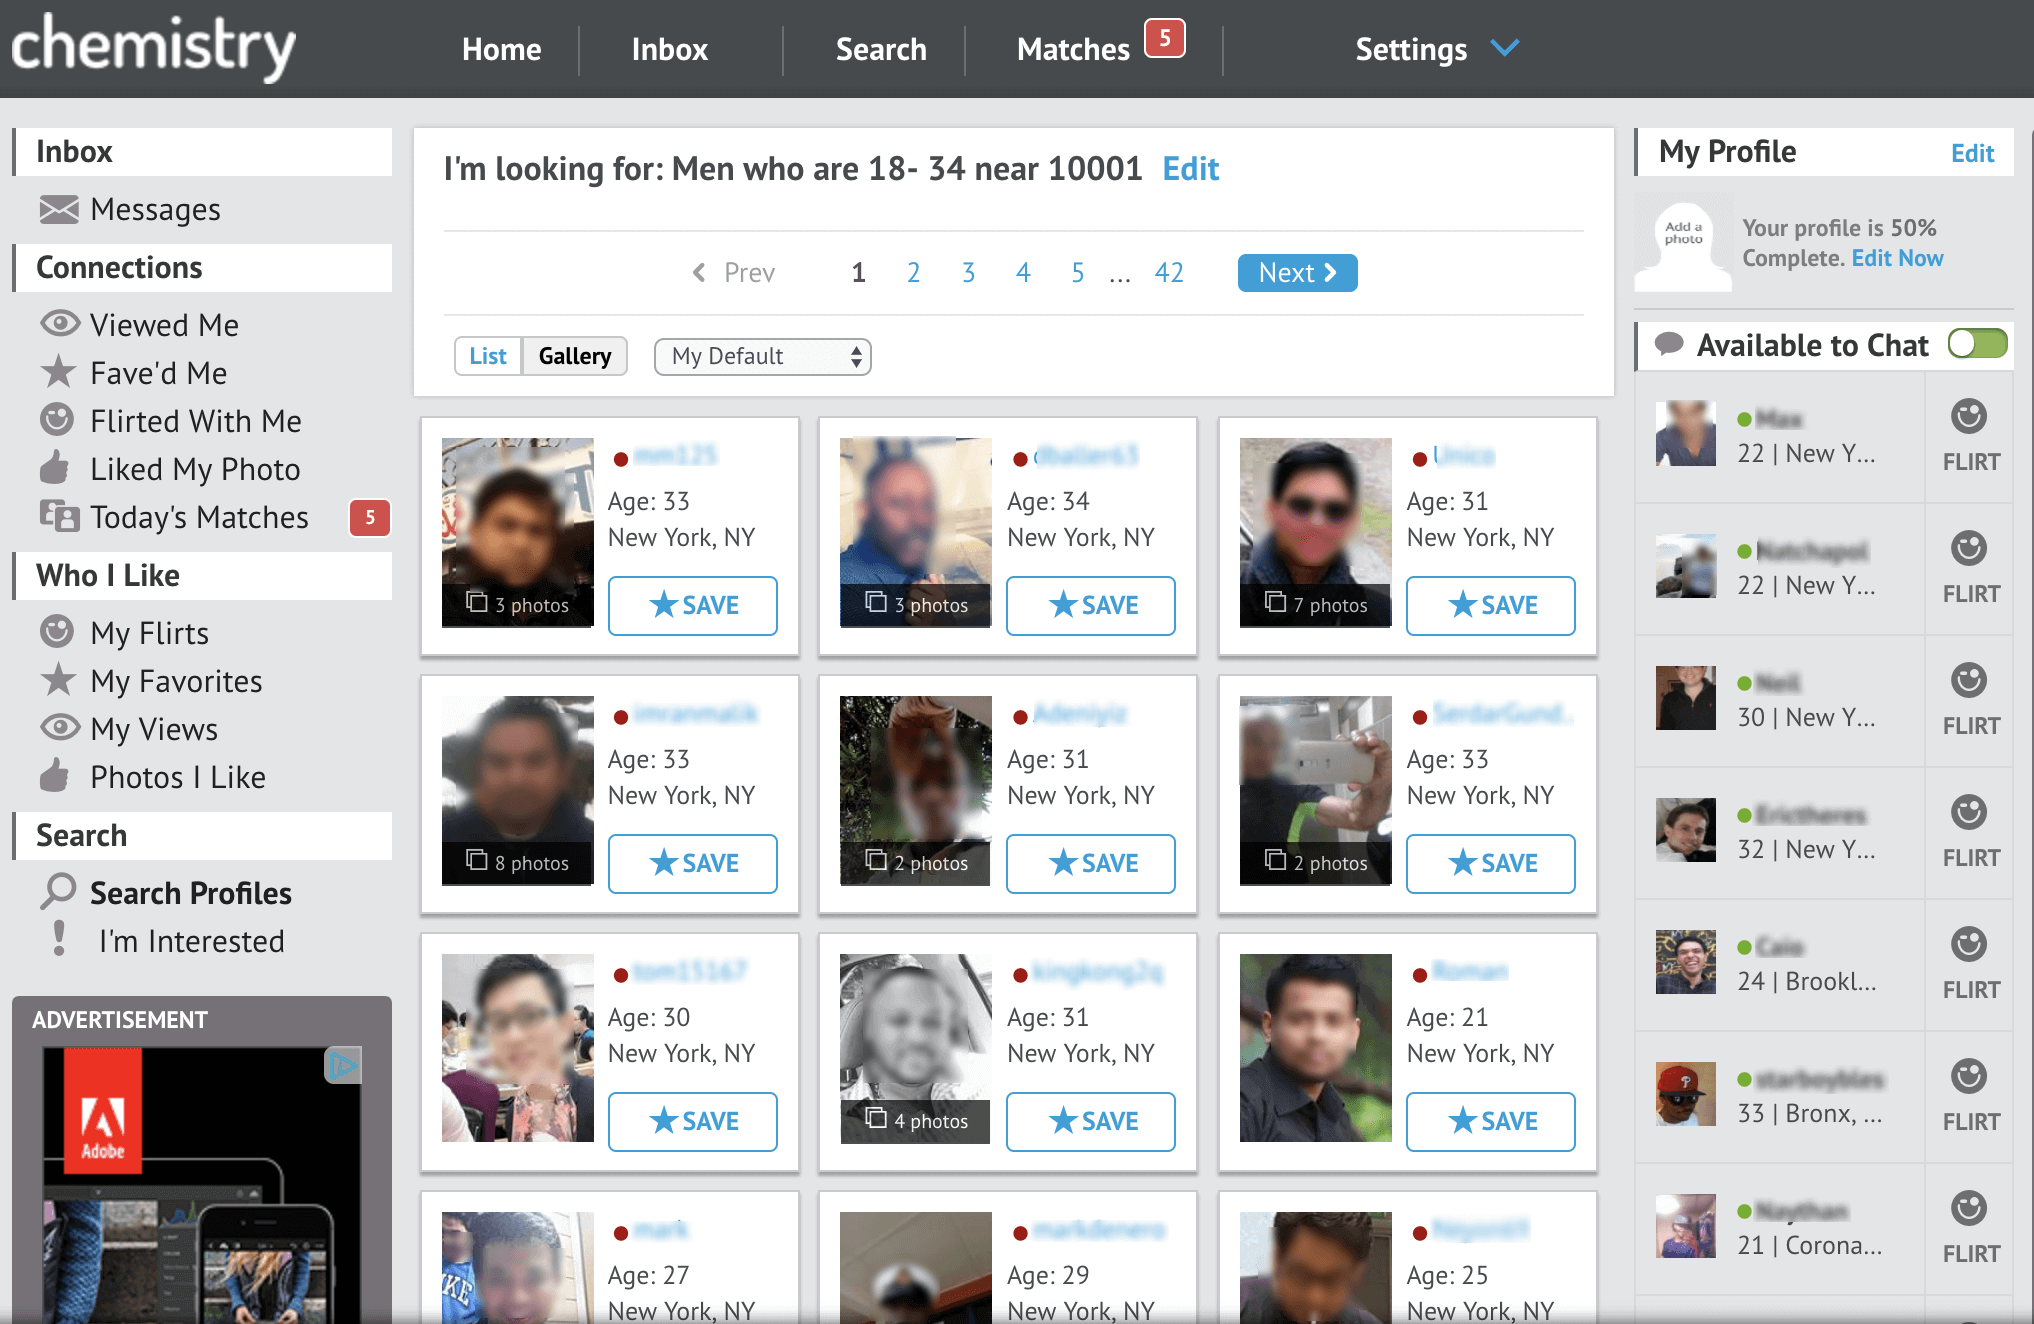Flirt with the 32-year-old New York chat user
The image size is (2034, 1324).
[x=1969, y=832]
